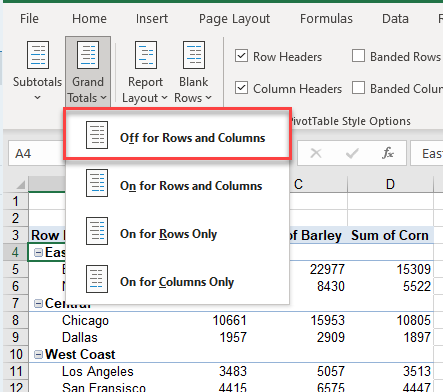Click the Grand Totals button
The width and height of the screenshot is (443, 392).
coord(88,71)
